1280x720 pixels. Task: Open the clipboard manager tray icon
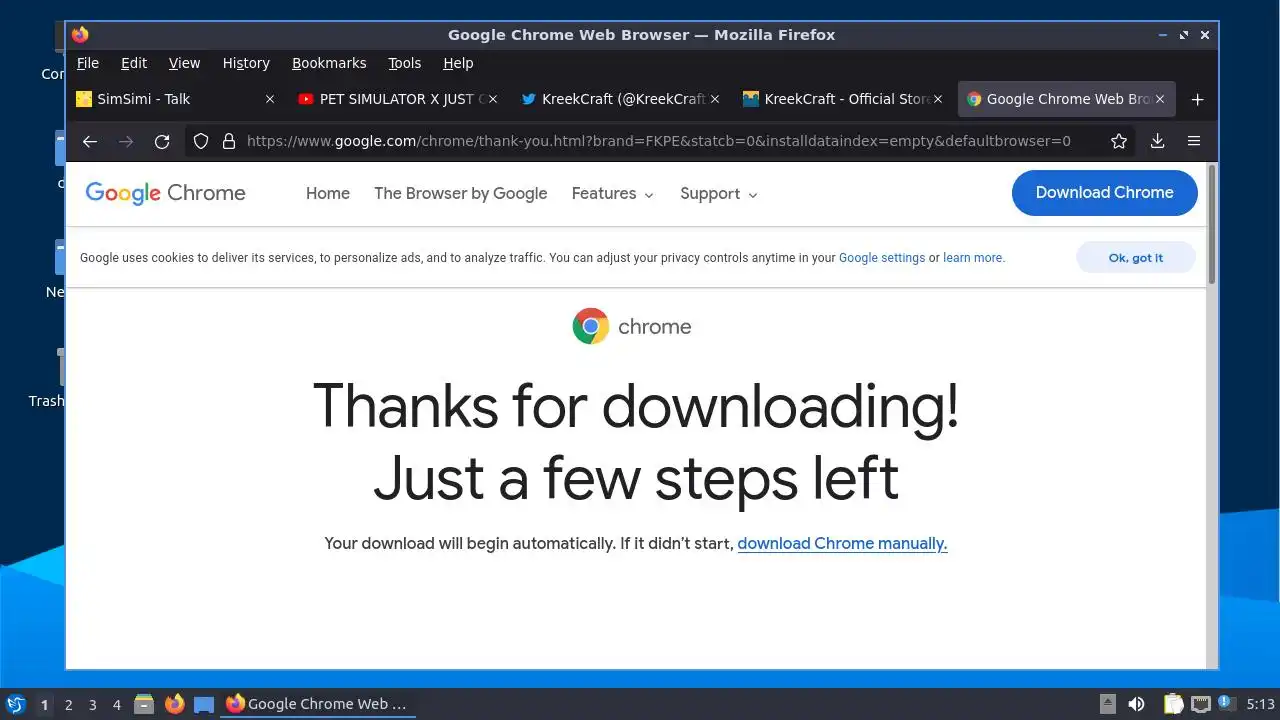click(1173, 704)
